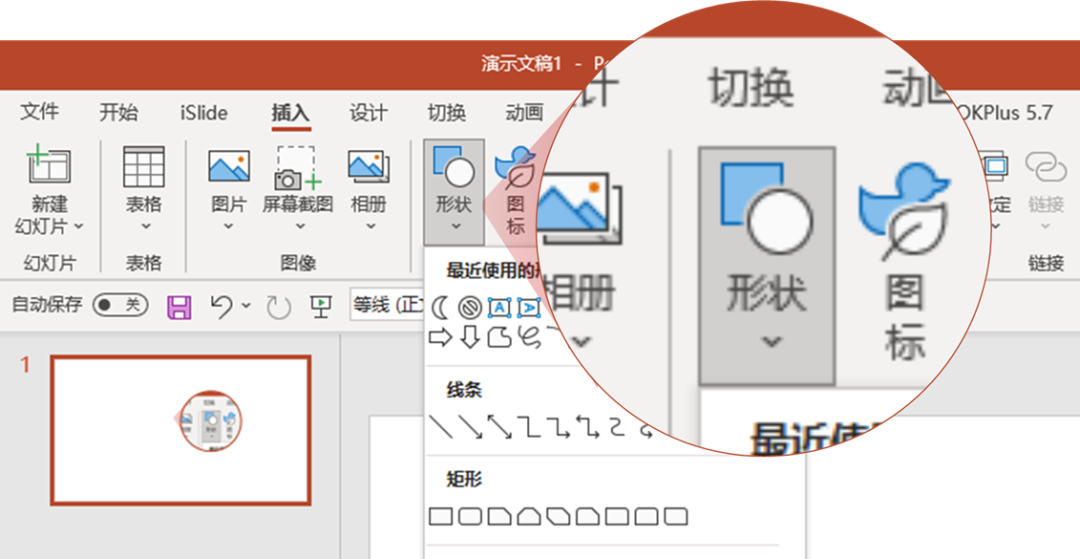The height and width of the screenshot is (559, 1080).
Task: Open the Photo Album (相册) icon
Action: pyautogui.click(x=368, y=167)
